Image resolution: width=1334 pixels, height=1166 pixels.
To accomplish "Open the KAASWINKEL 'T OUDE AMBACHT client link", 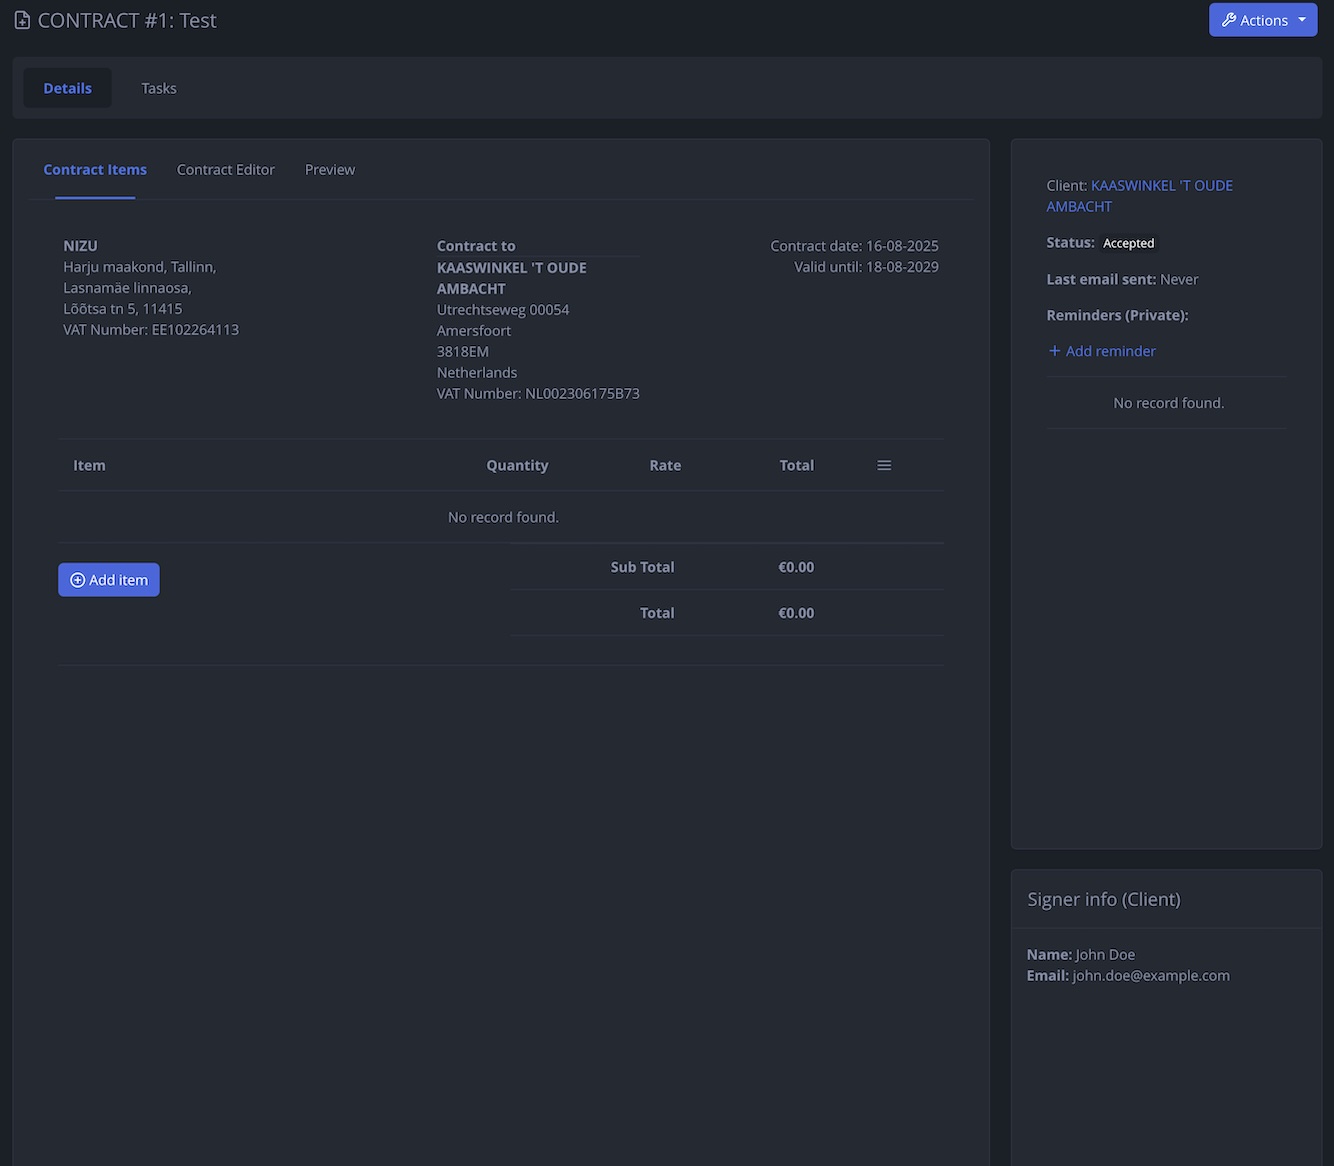I will click(1161, 185).
